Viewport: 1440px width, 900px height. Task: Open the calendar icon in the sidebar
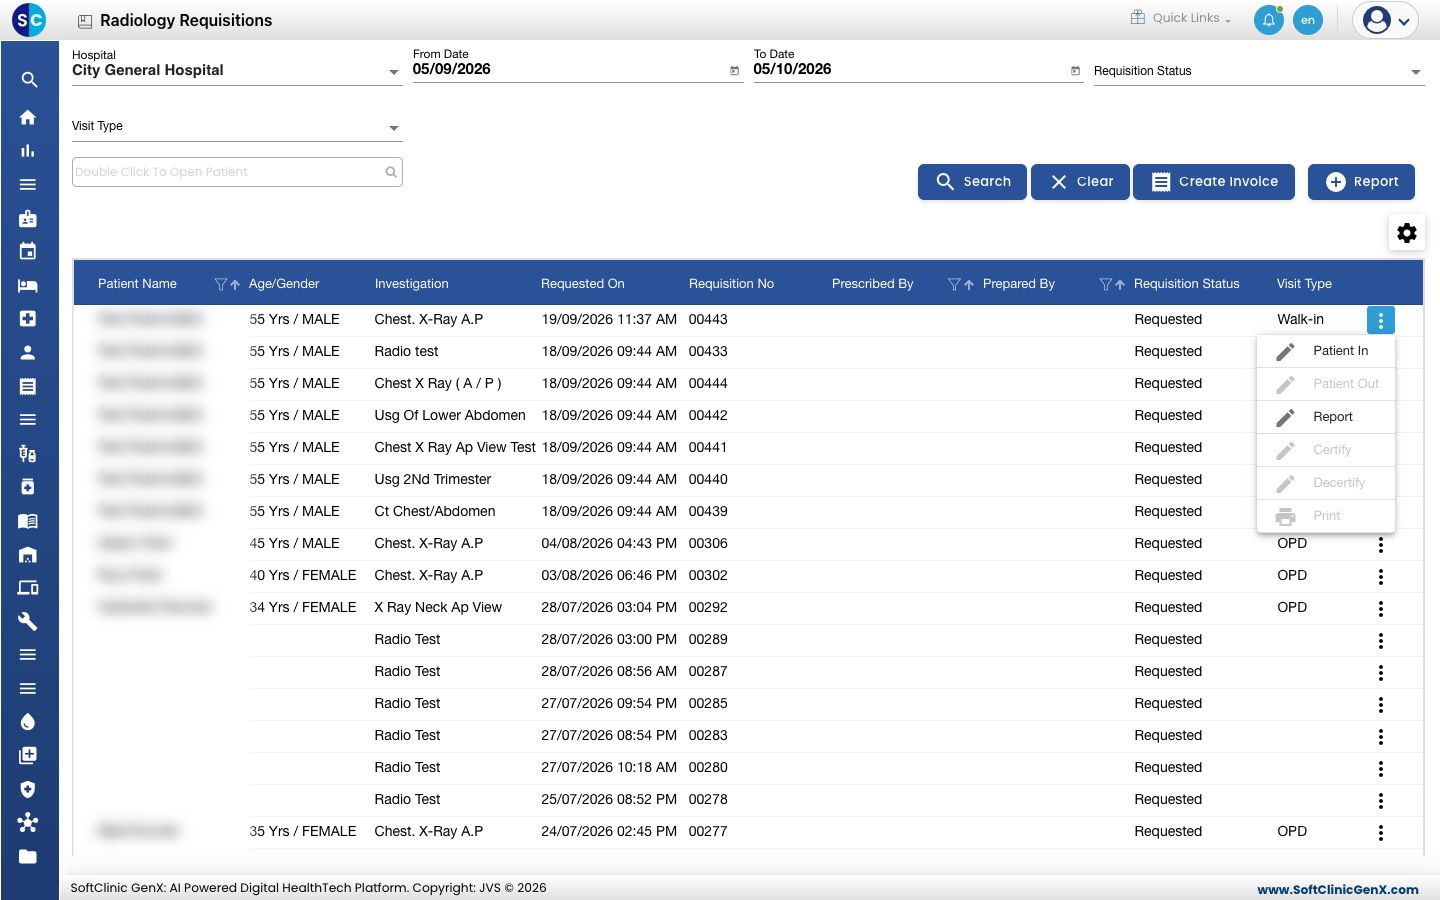point(28,251)
